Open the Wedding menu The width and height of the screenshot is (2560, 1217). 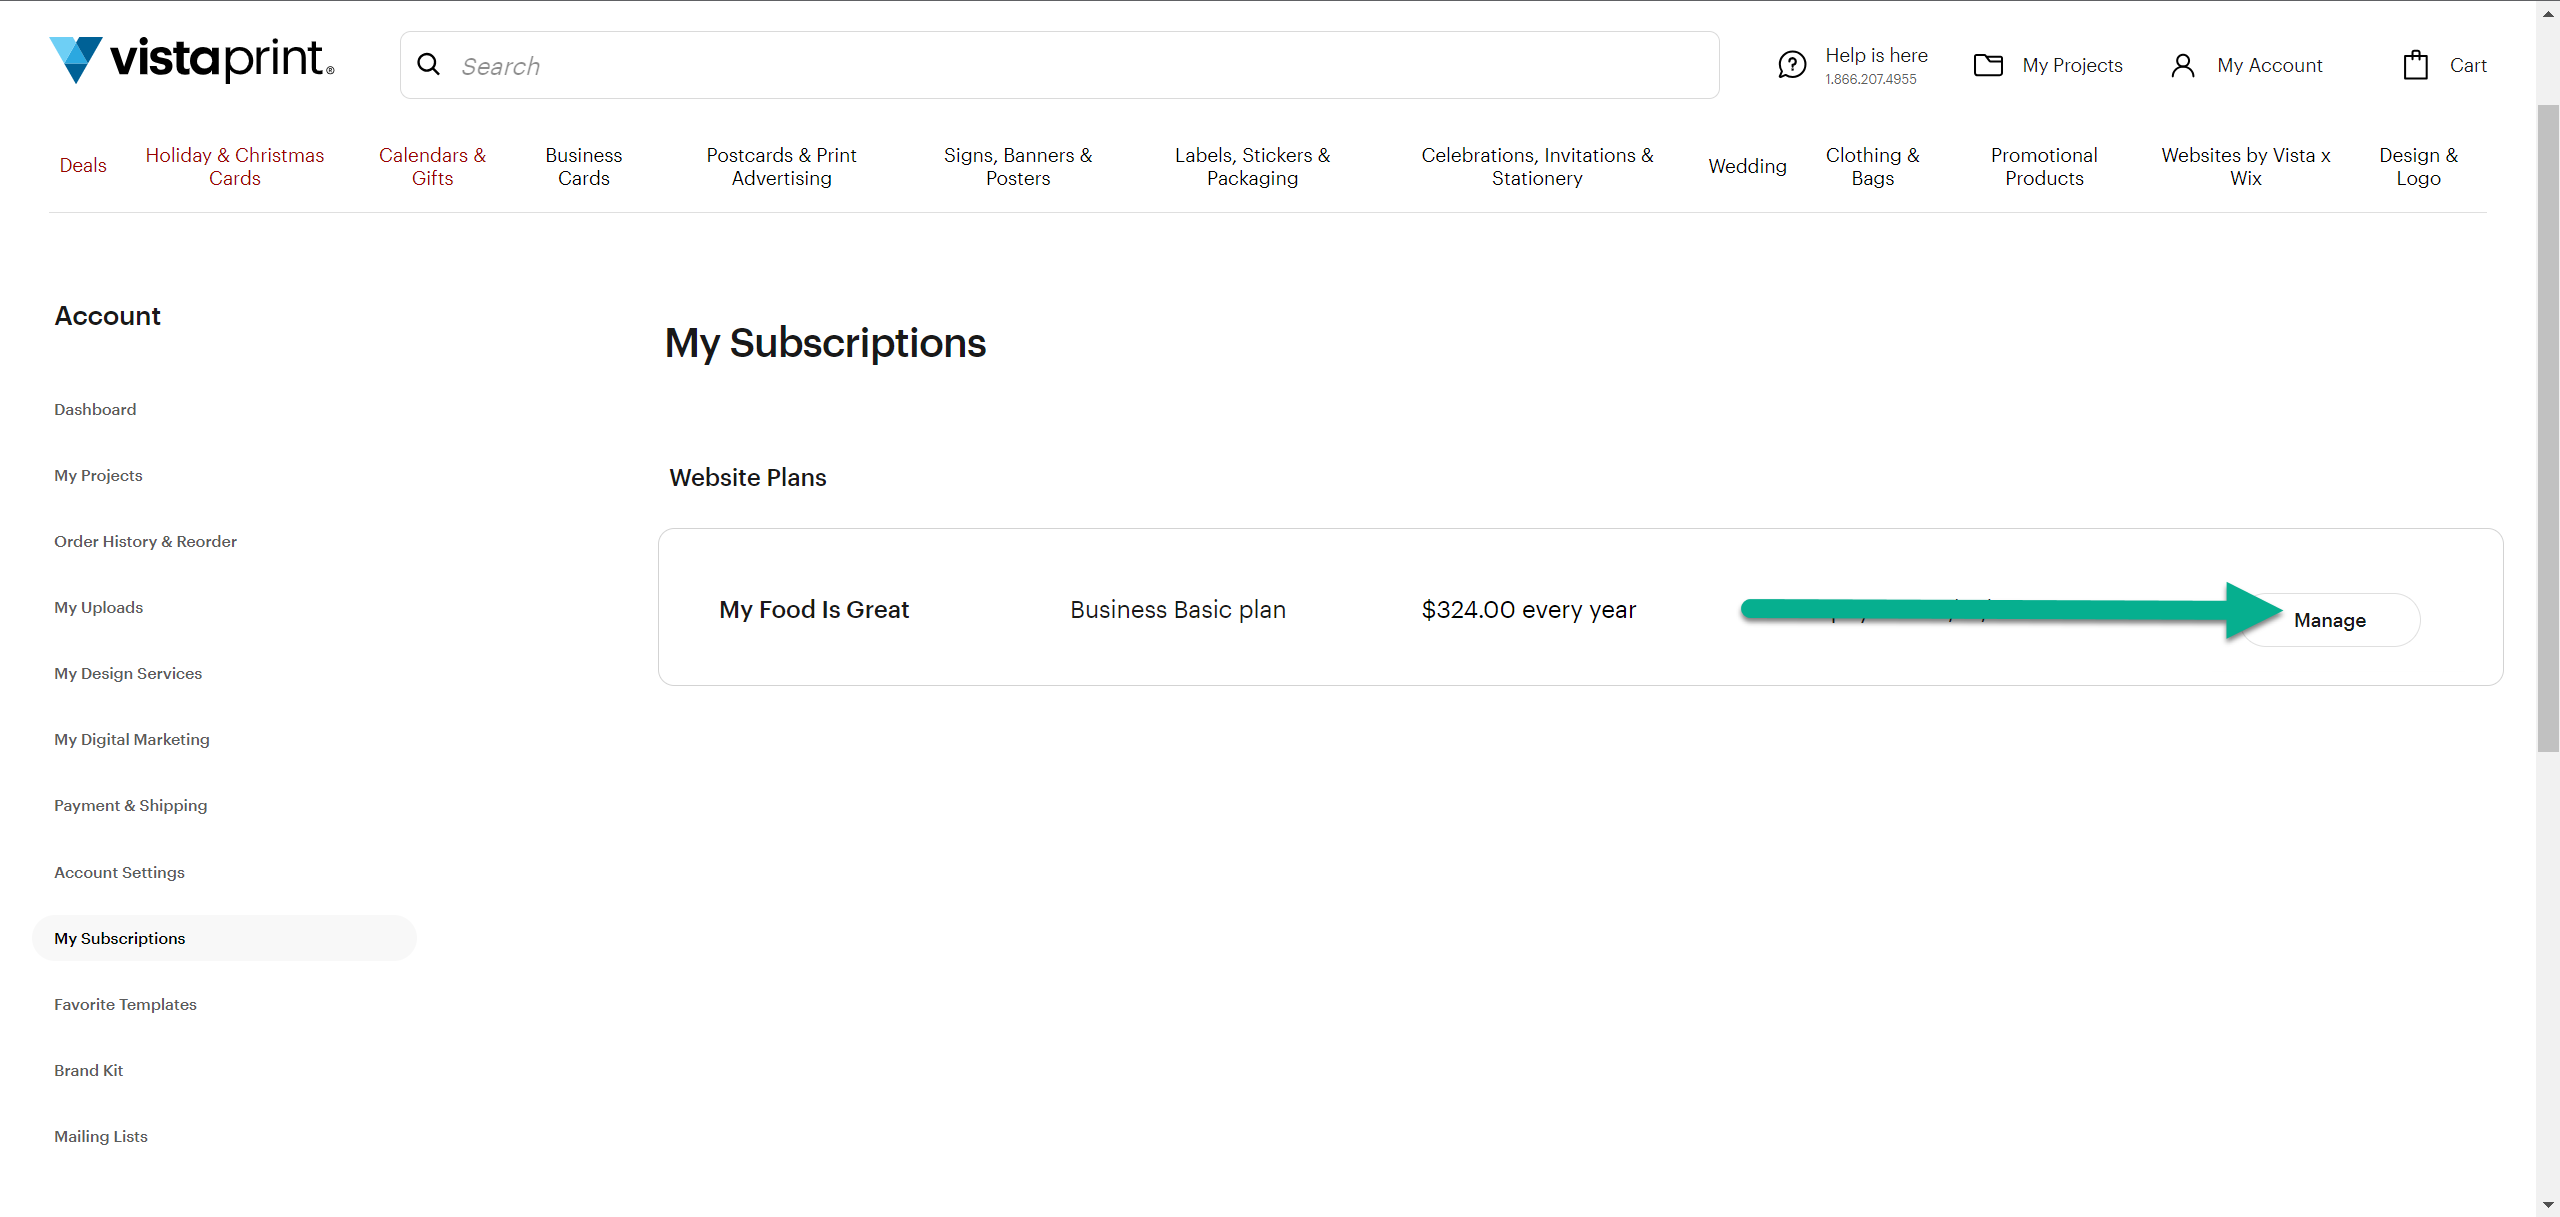(x=1747, y=166)
